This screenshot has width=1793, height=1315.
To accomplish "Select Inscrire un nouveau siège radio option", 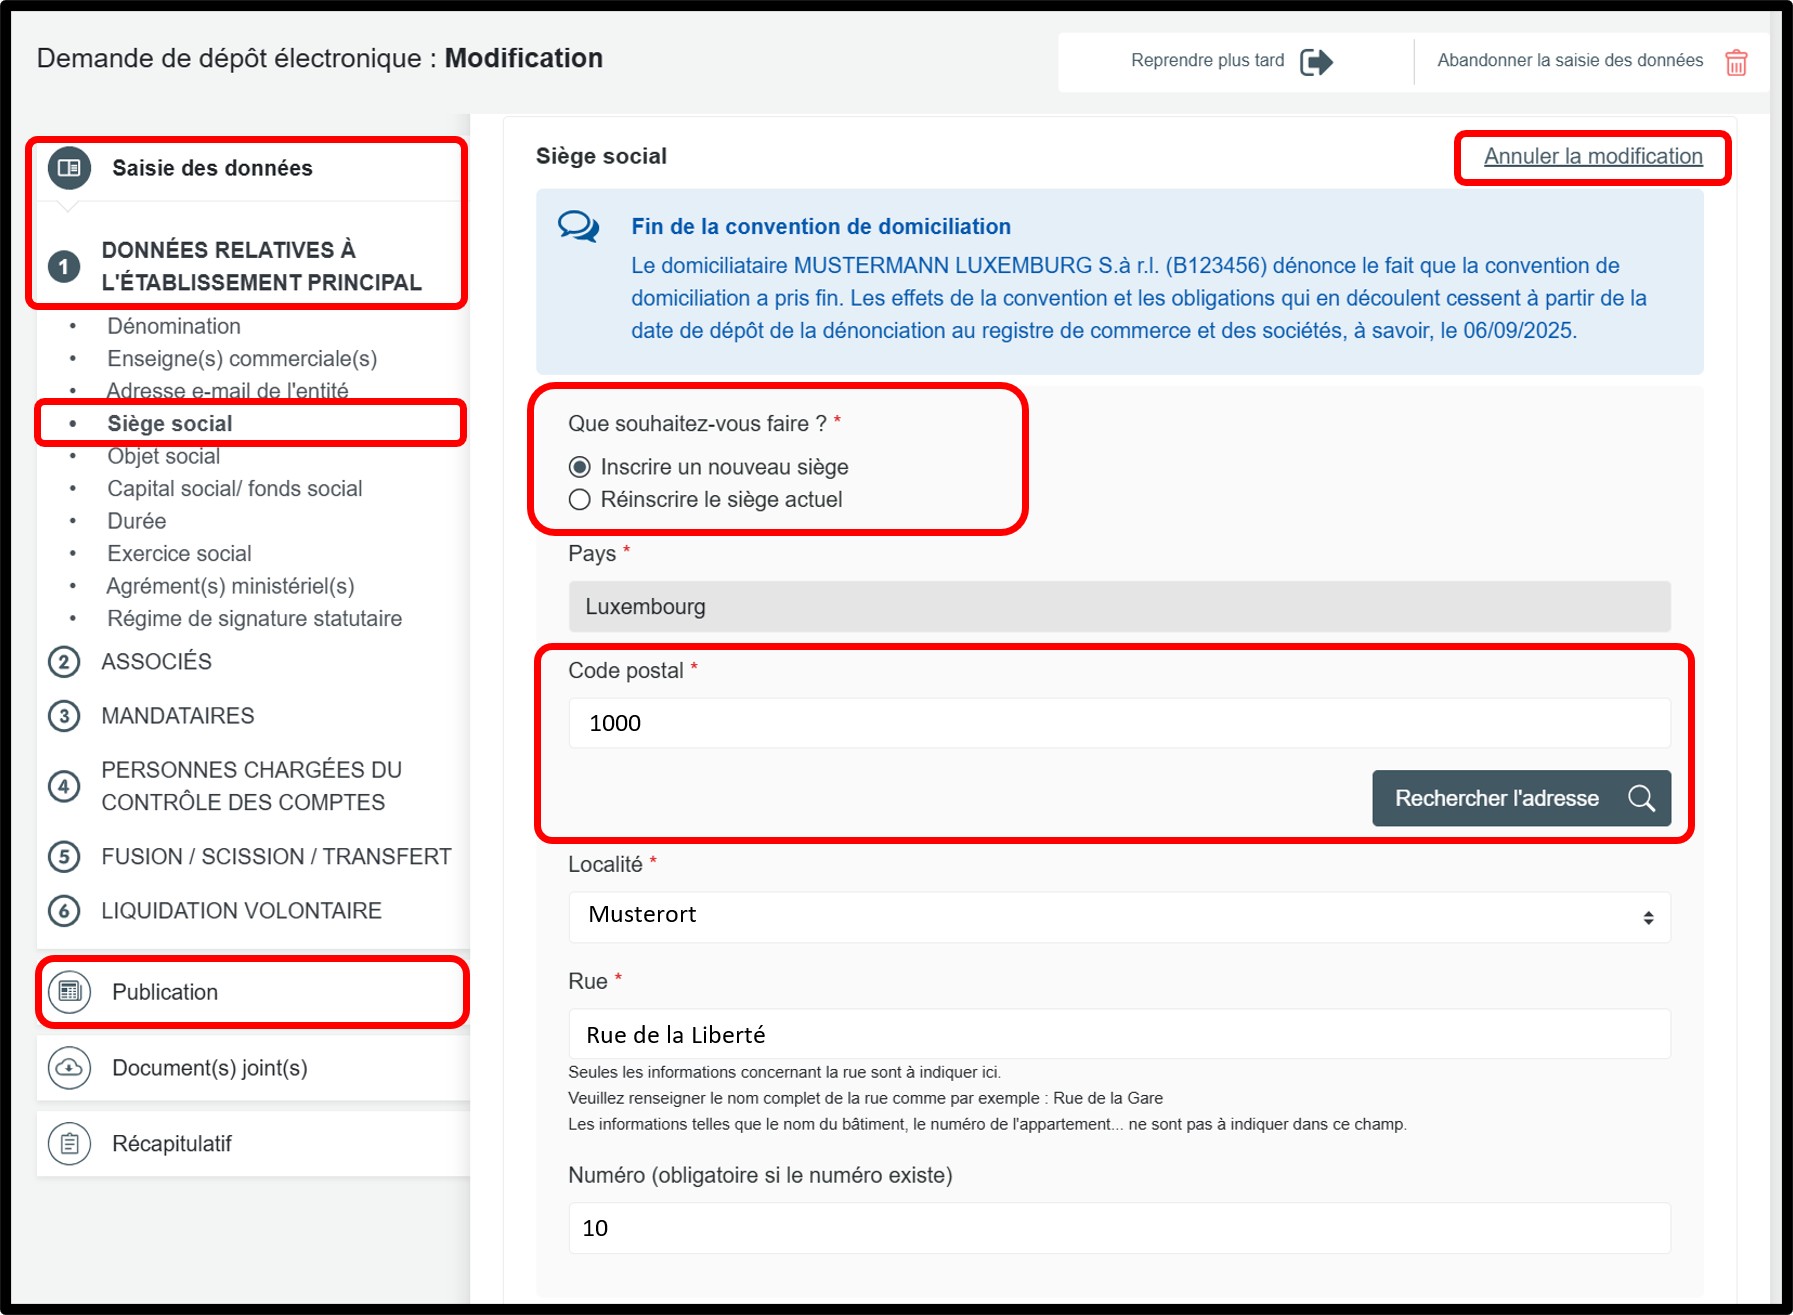I will pyautogui.click(x=580, y=467).
